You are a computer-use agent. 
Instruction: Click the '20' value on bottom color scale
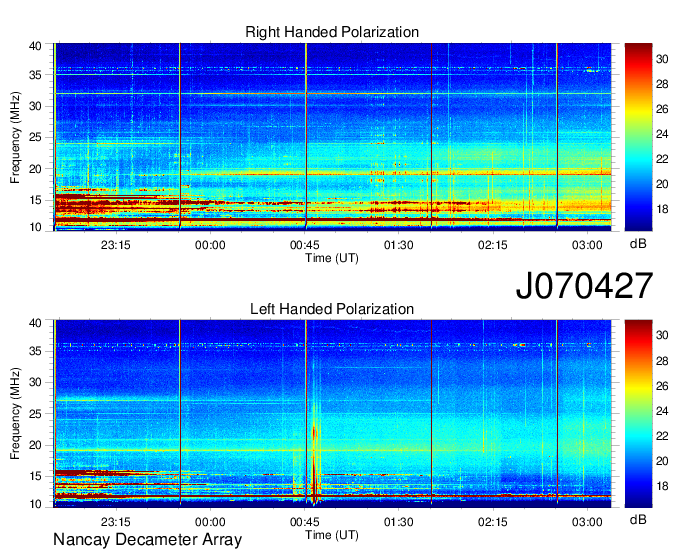(x=662, y=461)
